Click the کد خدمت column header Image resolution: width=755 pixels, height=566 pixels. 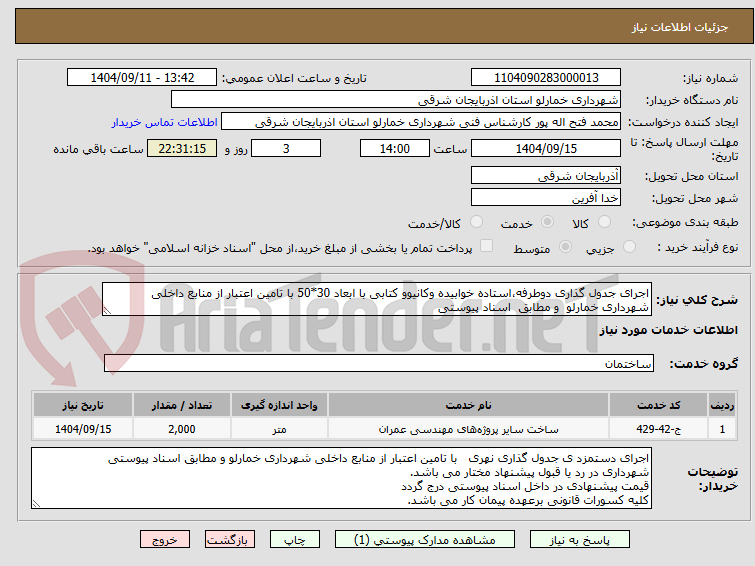tap(658, 405)
